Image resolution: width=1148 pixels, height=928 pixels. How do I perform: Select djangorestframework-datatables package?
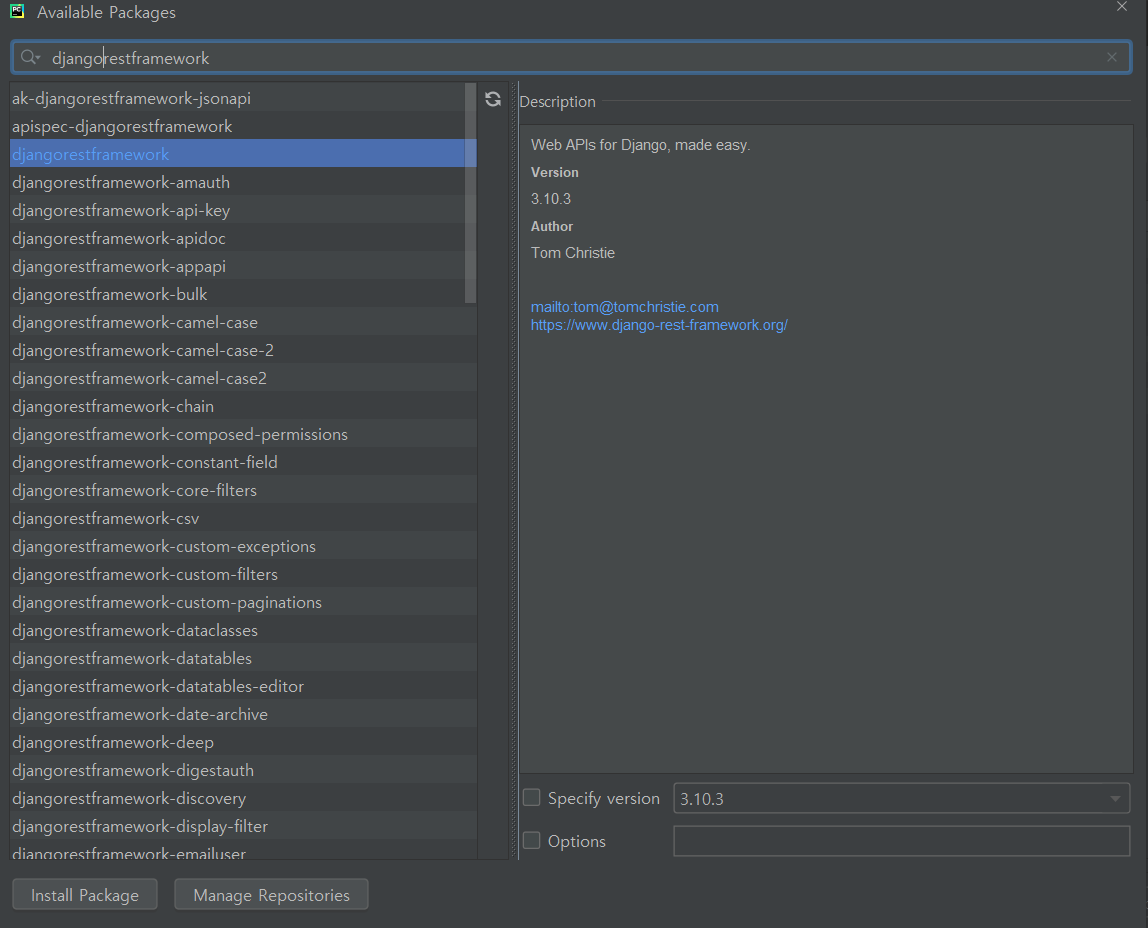242,658
